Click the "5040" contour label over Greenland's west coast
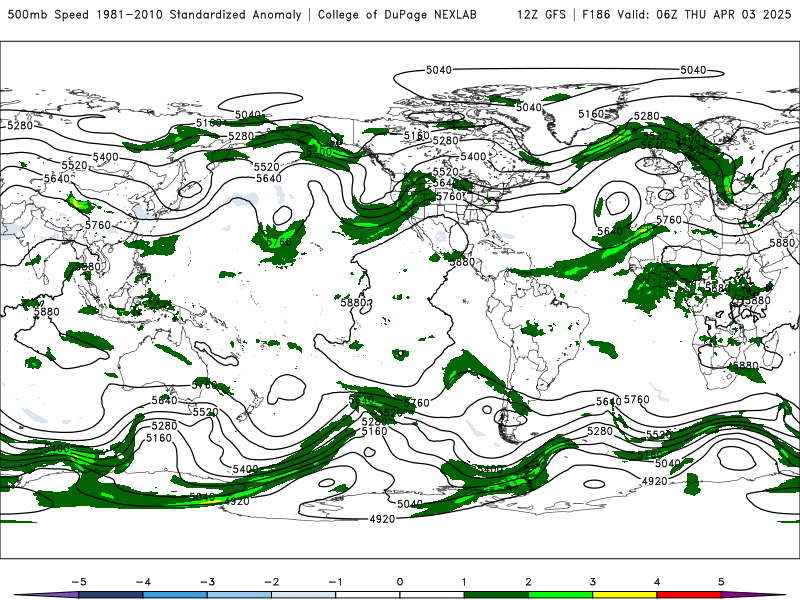The width and height of the screenshot is (800, 600). tap(529, 107)
